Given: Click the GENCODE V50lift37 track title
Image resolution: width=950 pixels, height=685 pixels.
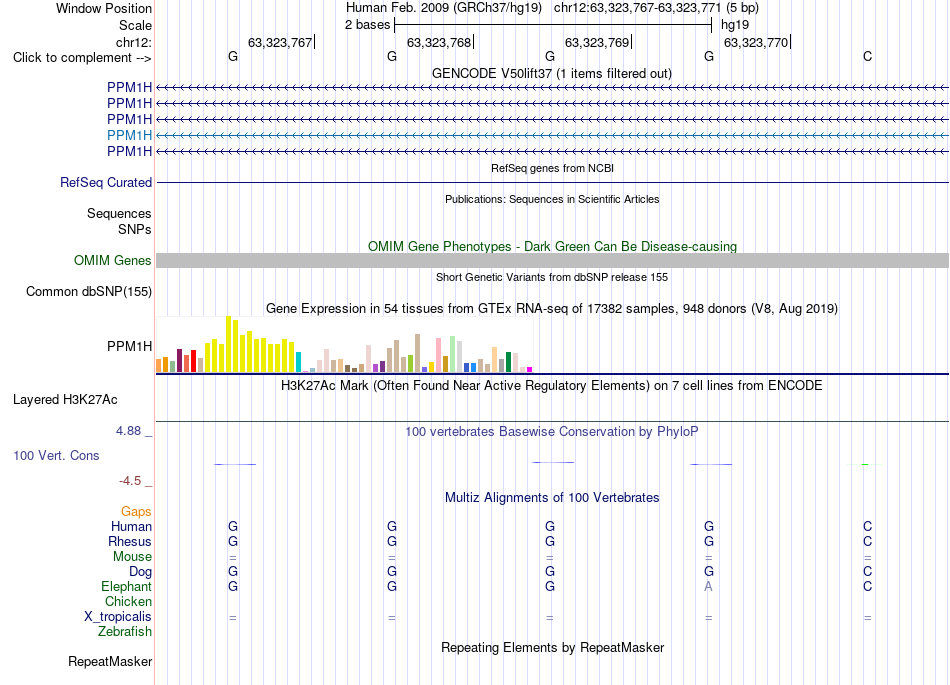Looking at the screenshot, I should [552, 73].
